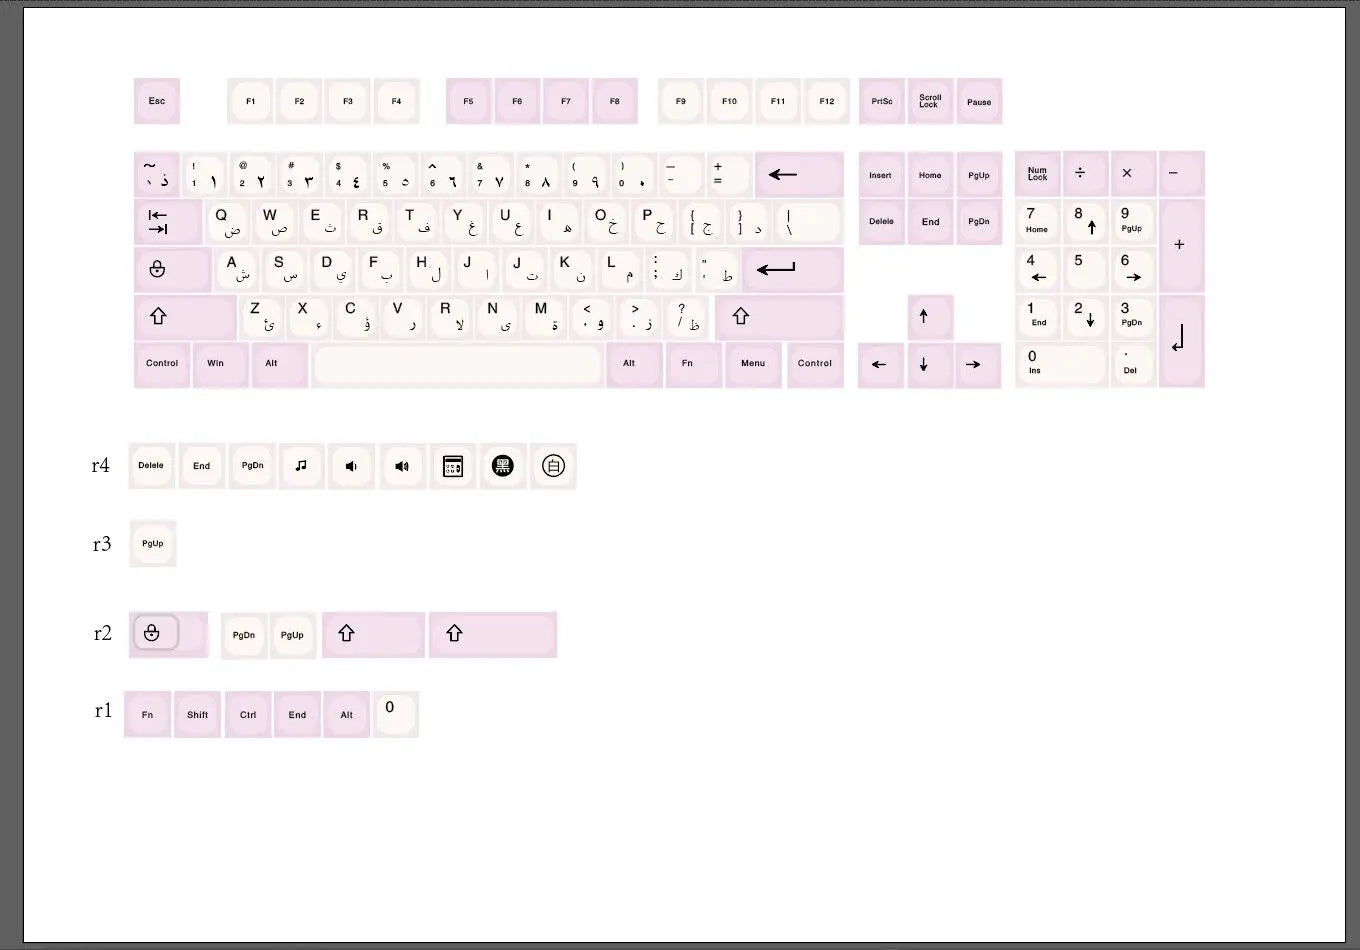Click the calculator novelty keycap
Viewport: 1360px width, 950px height.
[453, 466]
